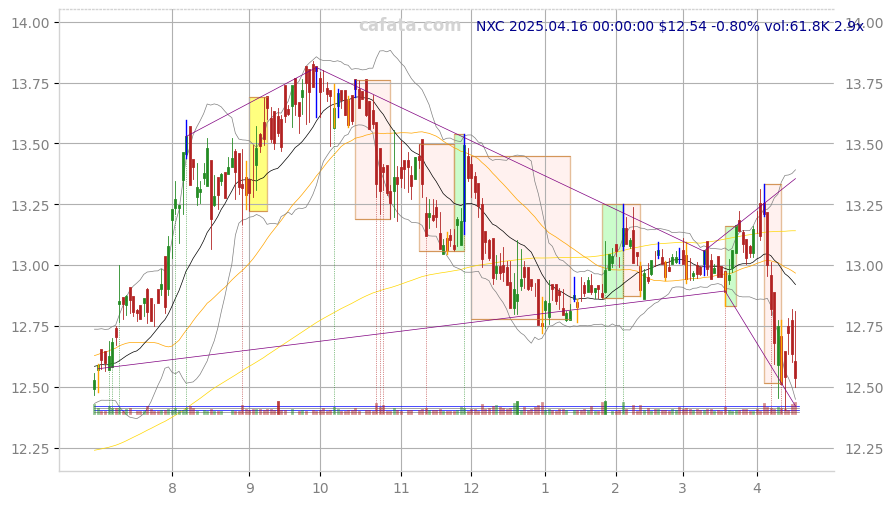Click the 12.75 label on the right axis
This screenshot has width=893, height=505.
click(864, 327)
